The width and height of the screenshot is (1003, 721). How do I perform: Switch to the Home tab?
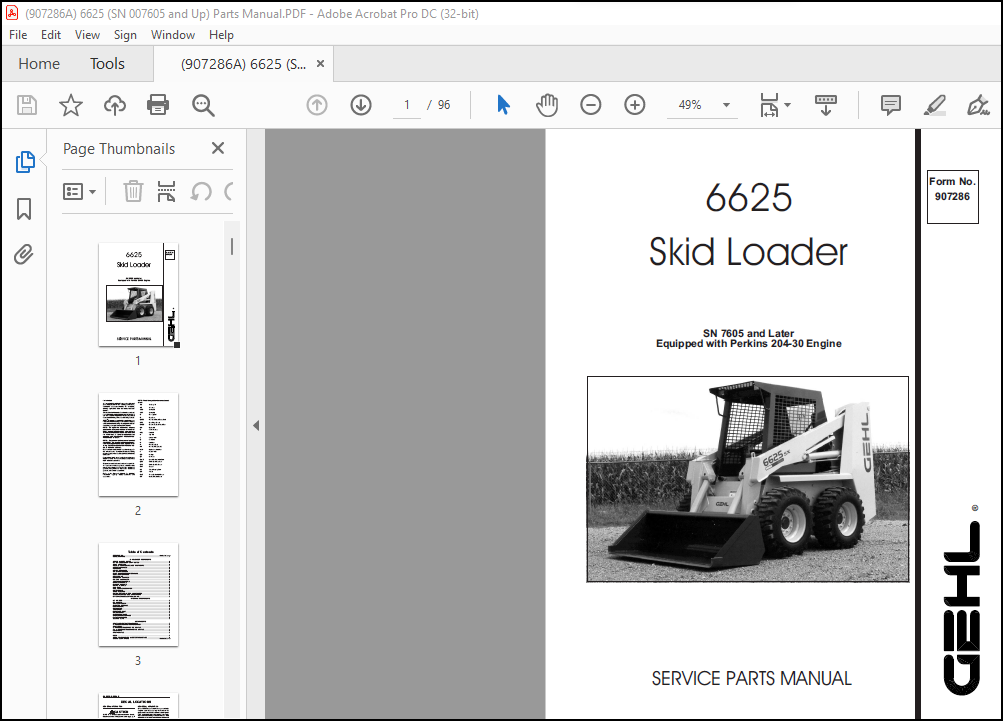point(39,63)
